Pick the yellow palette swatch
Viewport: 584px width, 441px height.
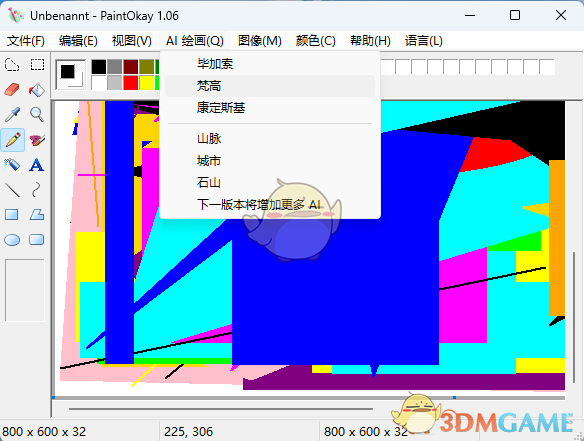[147, 83]
